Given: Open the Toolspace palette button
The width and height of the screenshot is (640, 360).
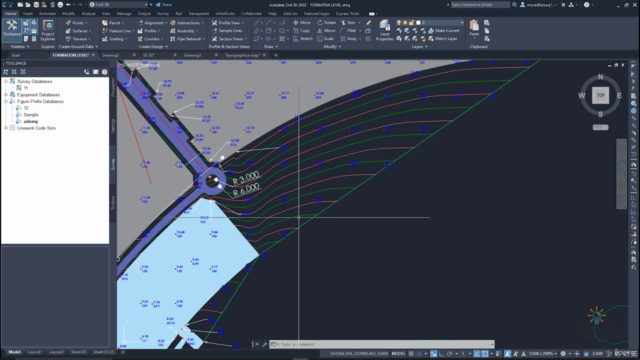Looking at the screenshot, I should (x=11, y=30).
